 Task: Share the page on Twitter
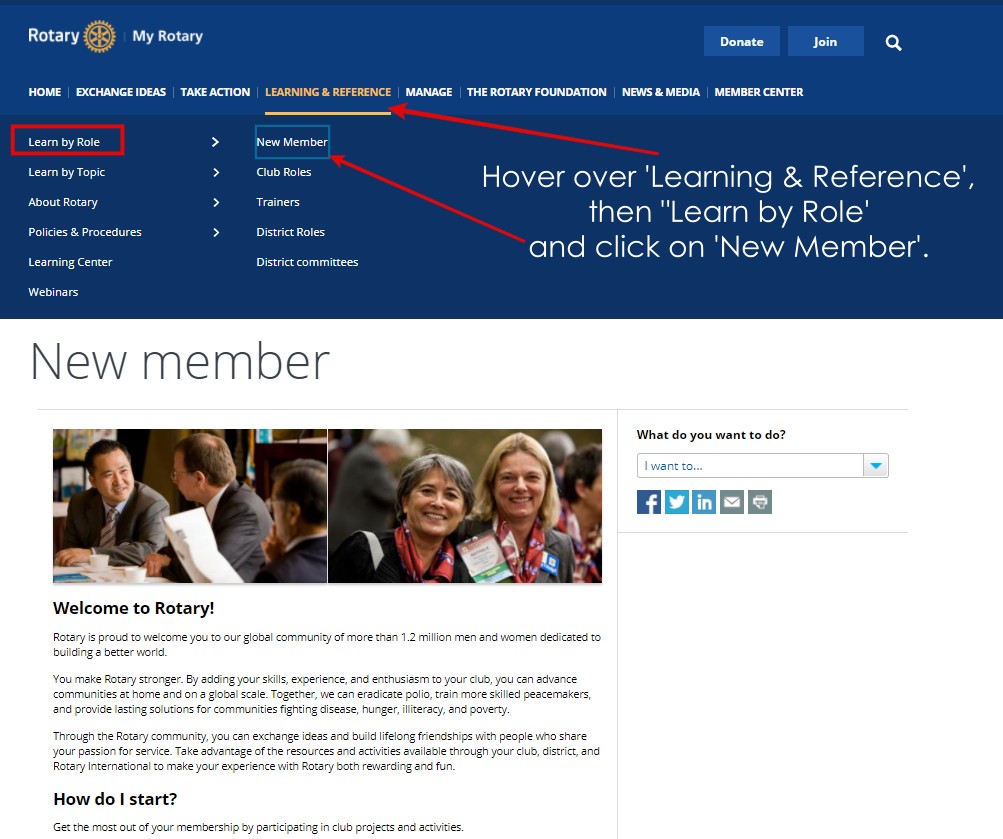[x=676, y=501]
